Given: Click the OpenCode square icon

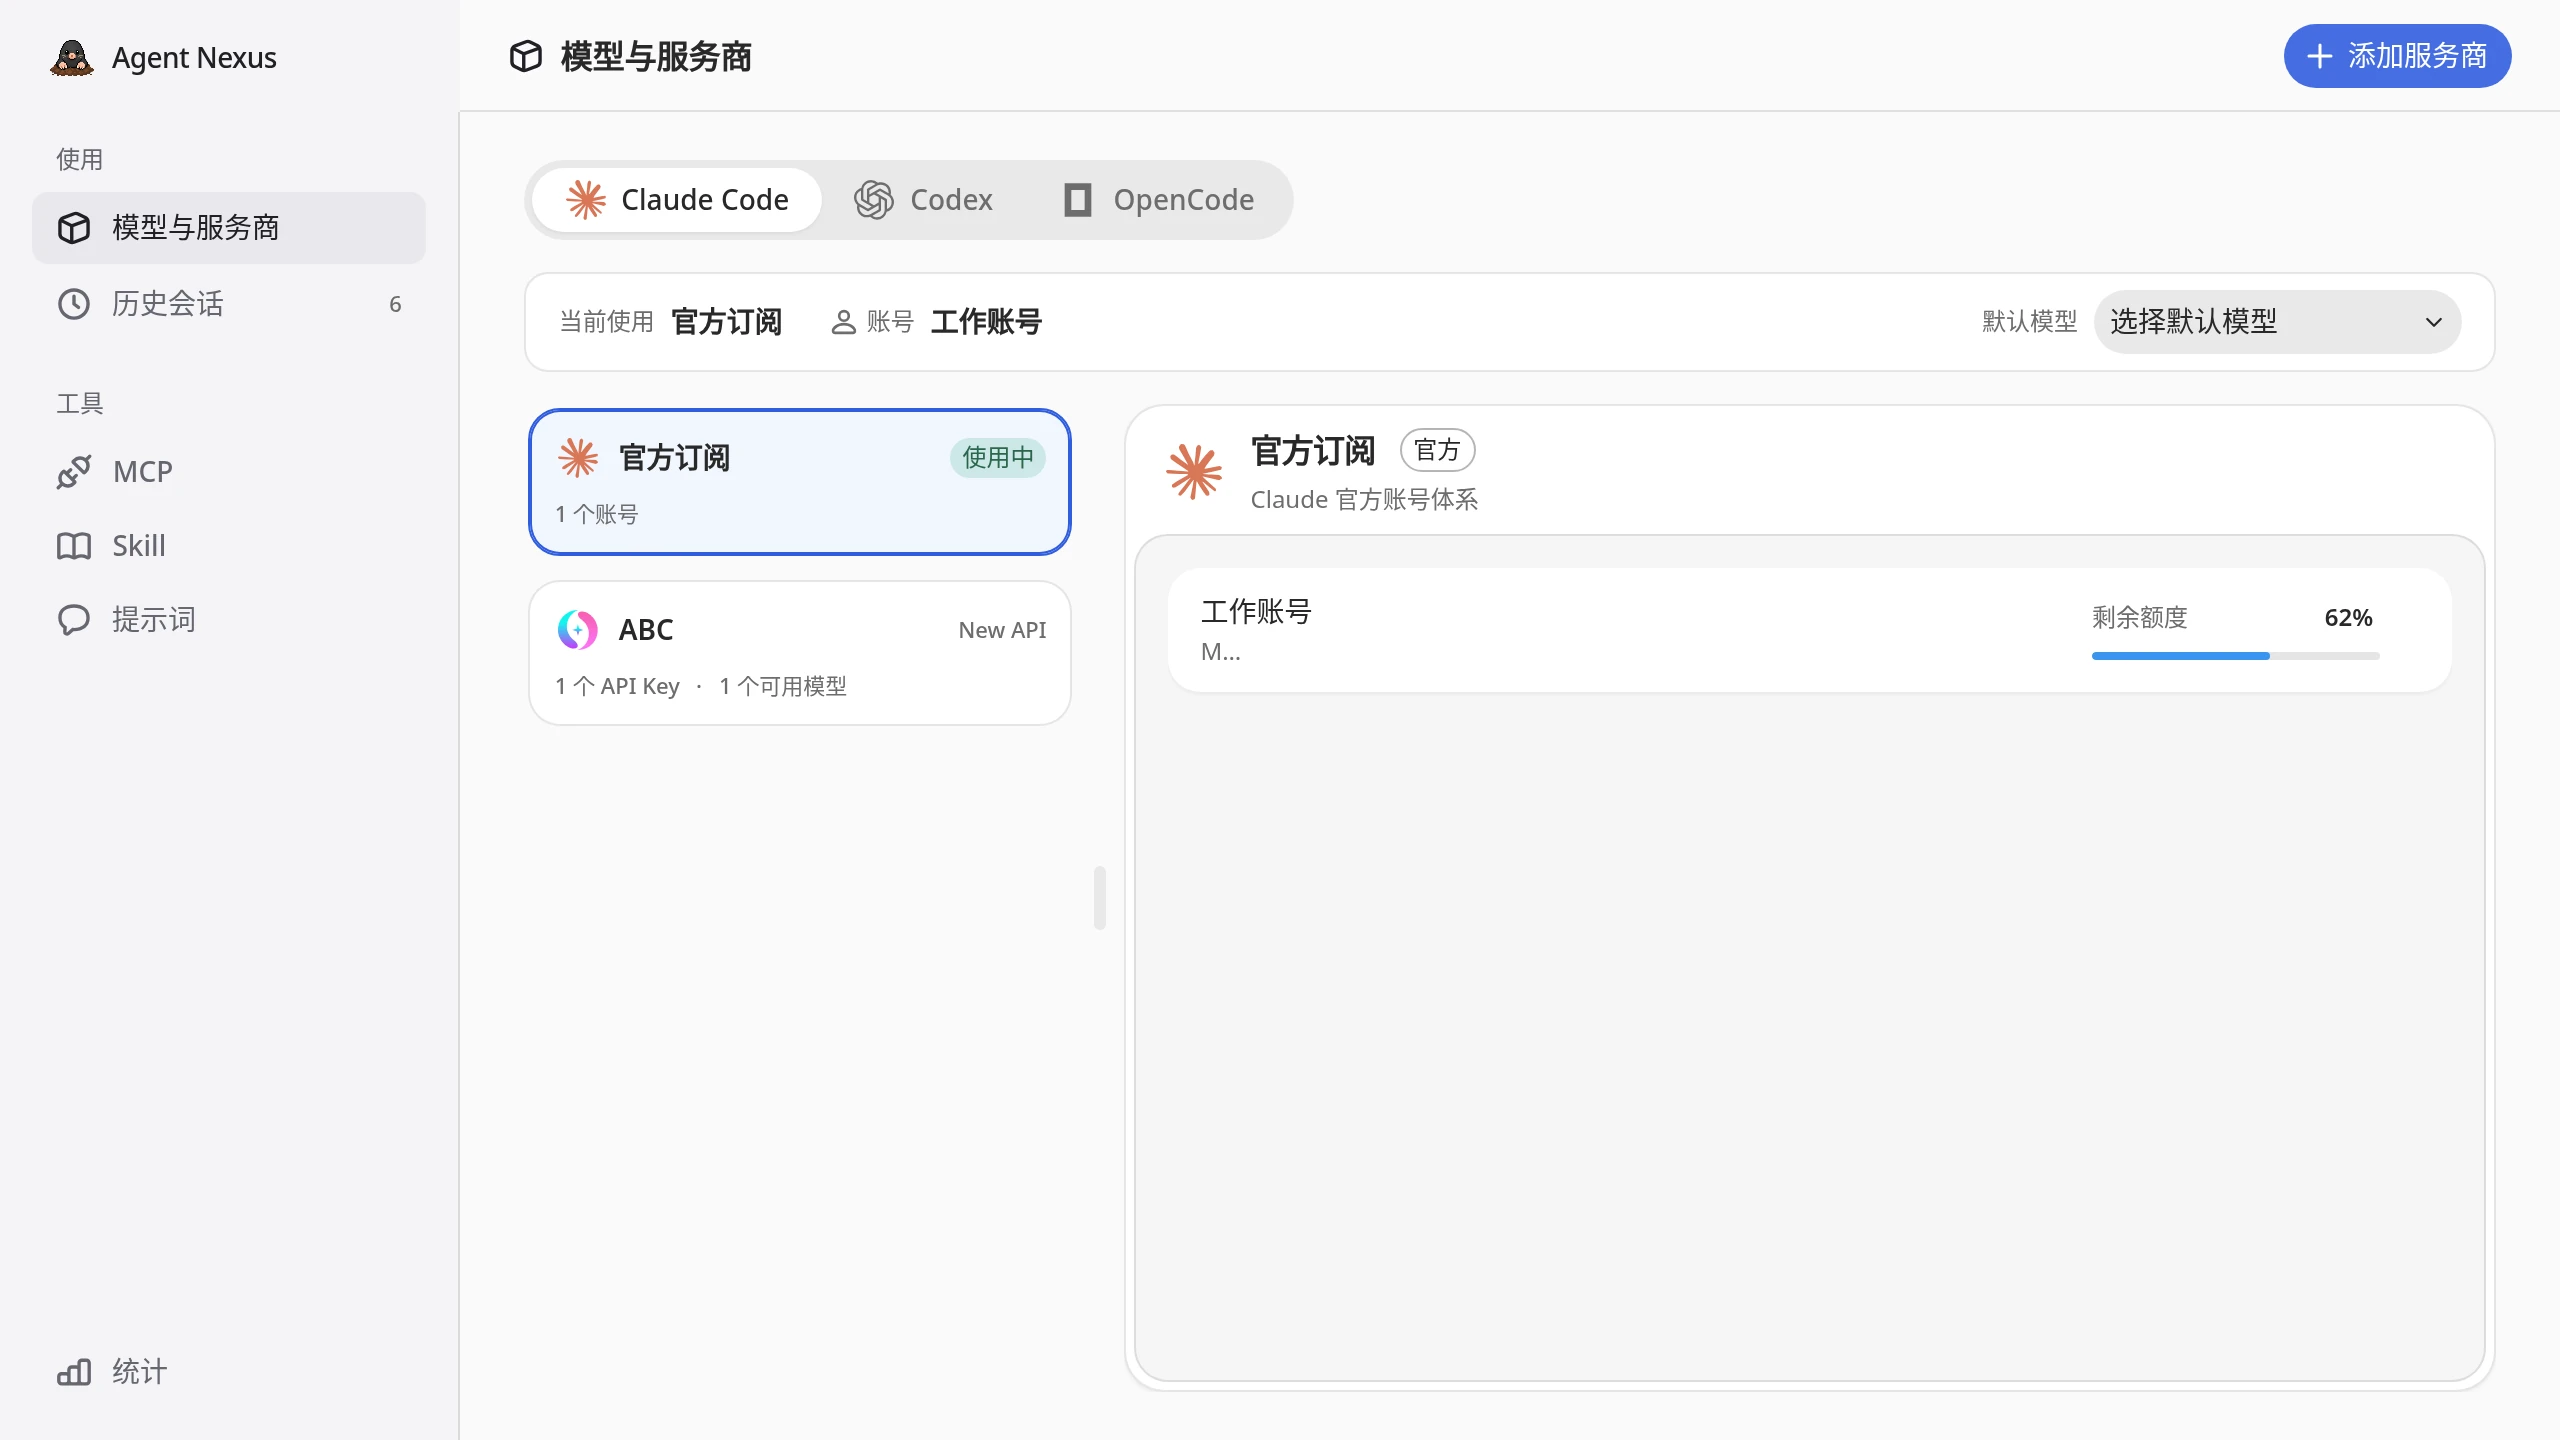Looking at the screenshot, I should (x=1078, y=200).
